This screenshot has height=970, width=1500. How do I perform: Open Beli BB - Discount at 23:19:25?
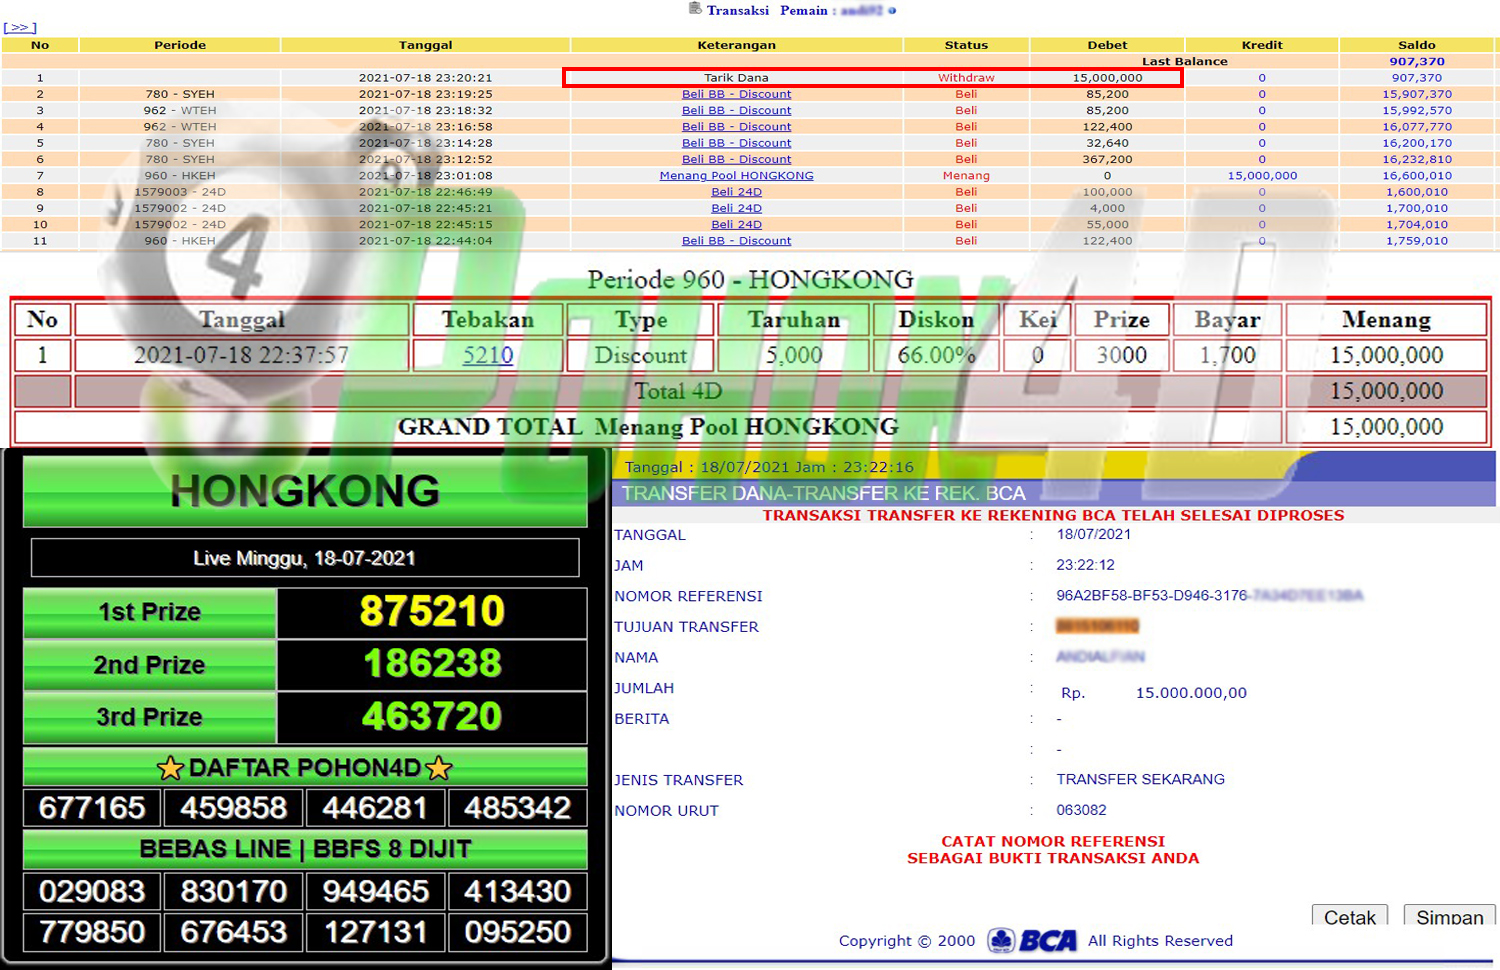click(x=736, y=94)
